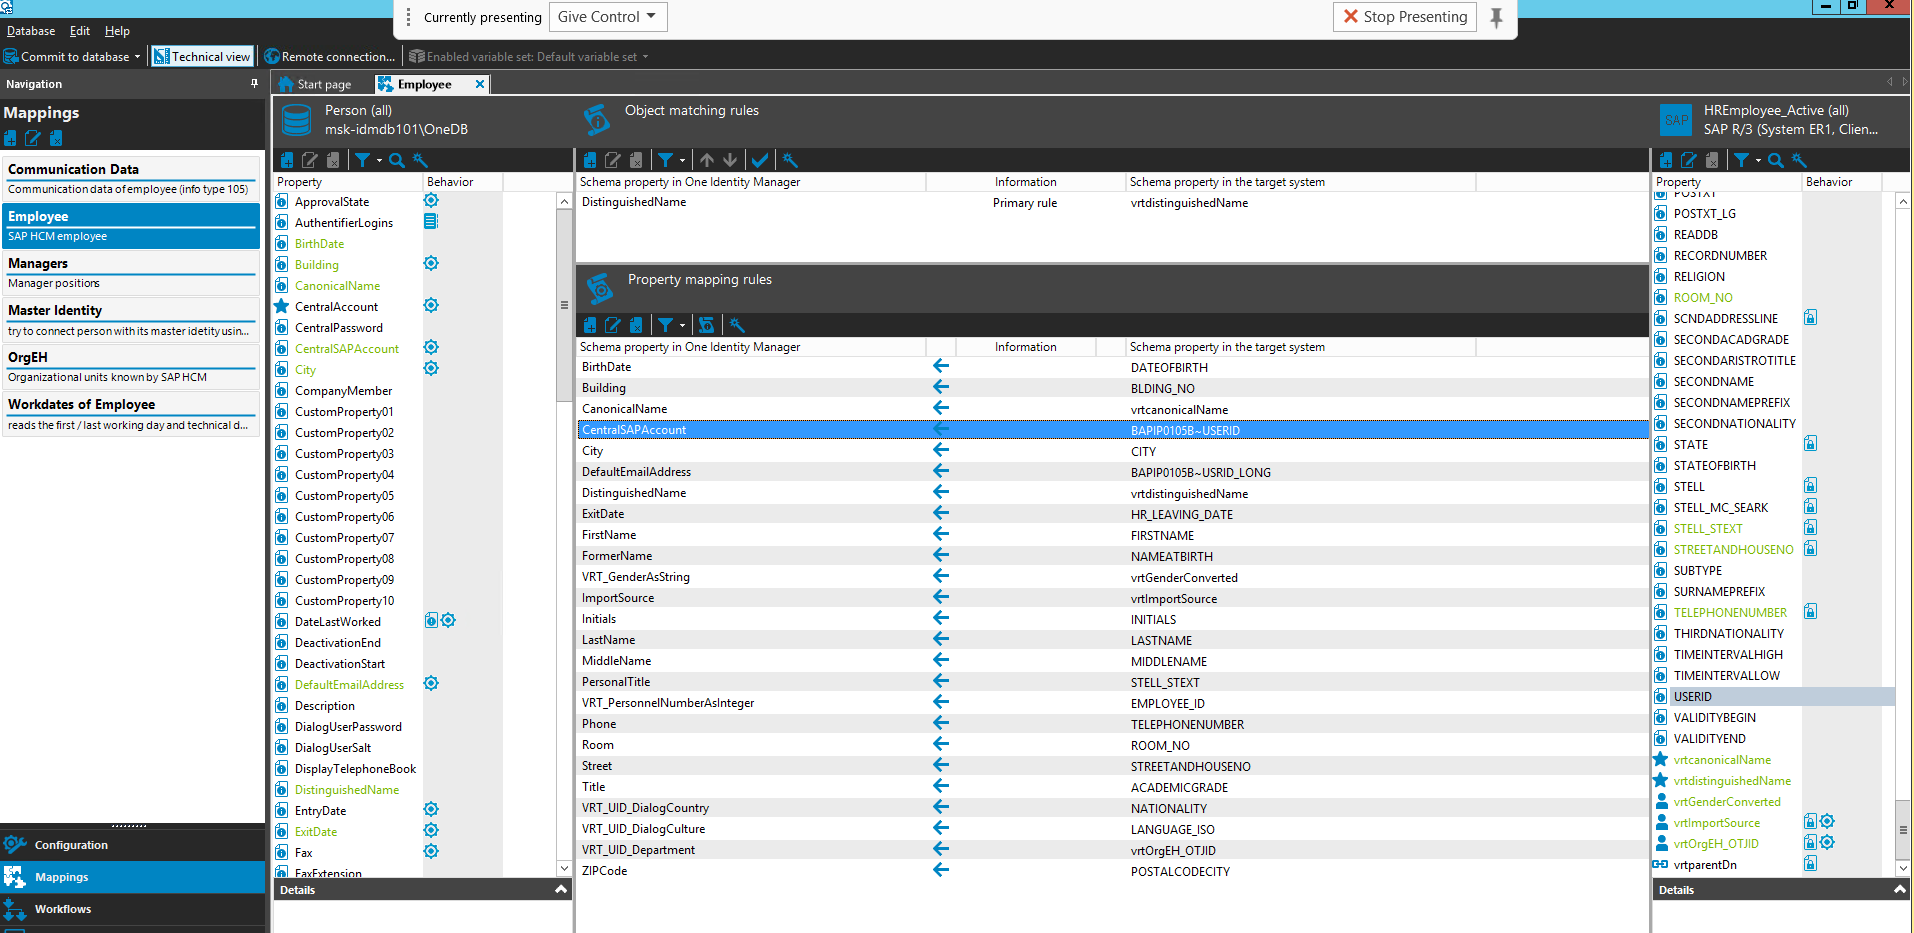
Task: Click the Remote connection button
Action: [x=330, y=57]
